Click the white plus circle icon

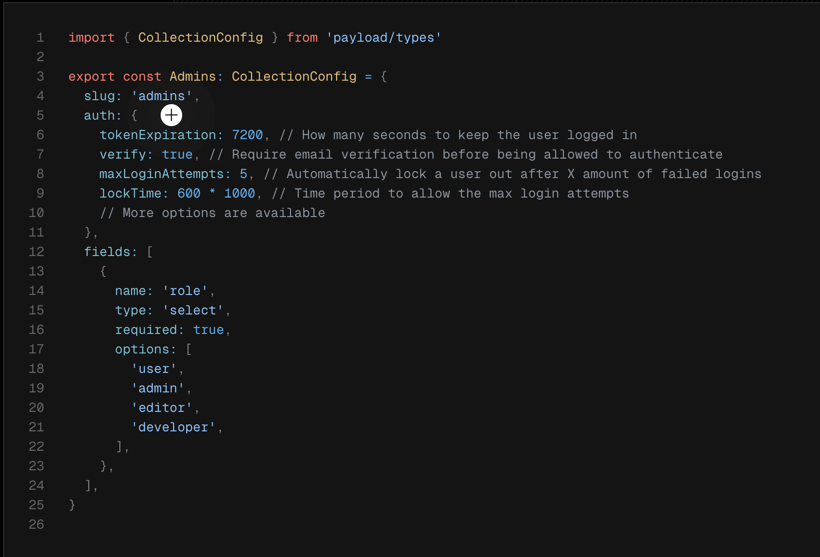(171, 116)
